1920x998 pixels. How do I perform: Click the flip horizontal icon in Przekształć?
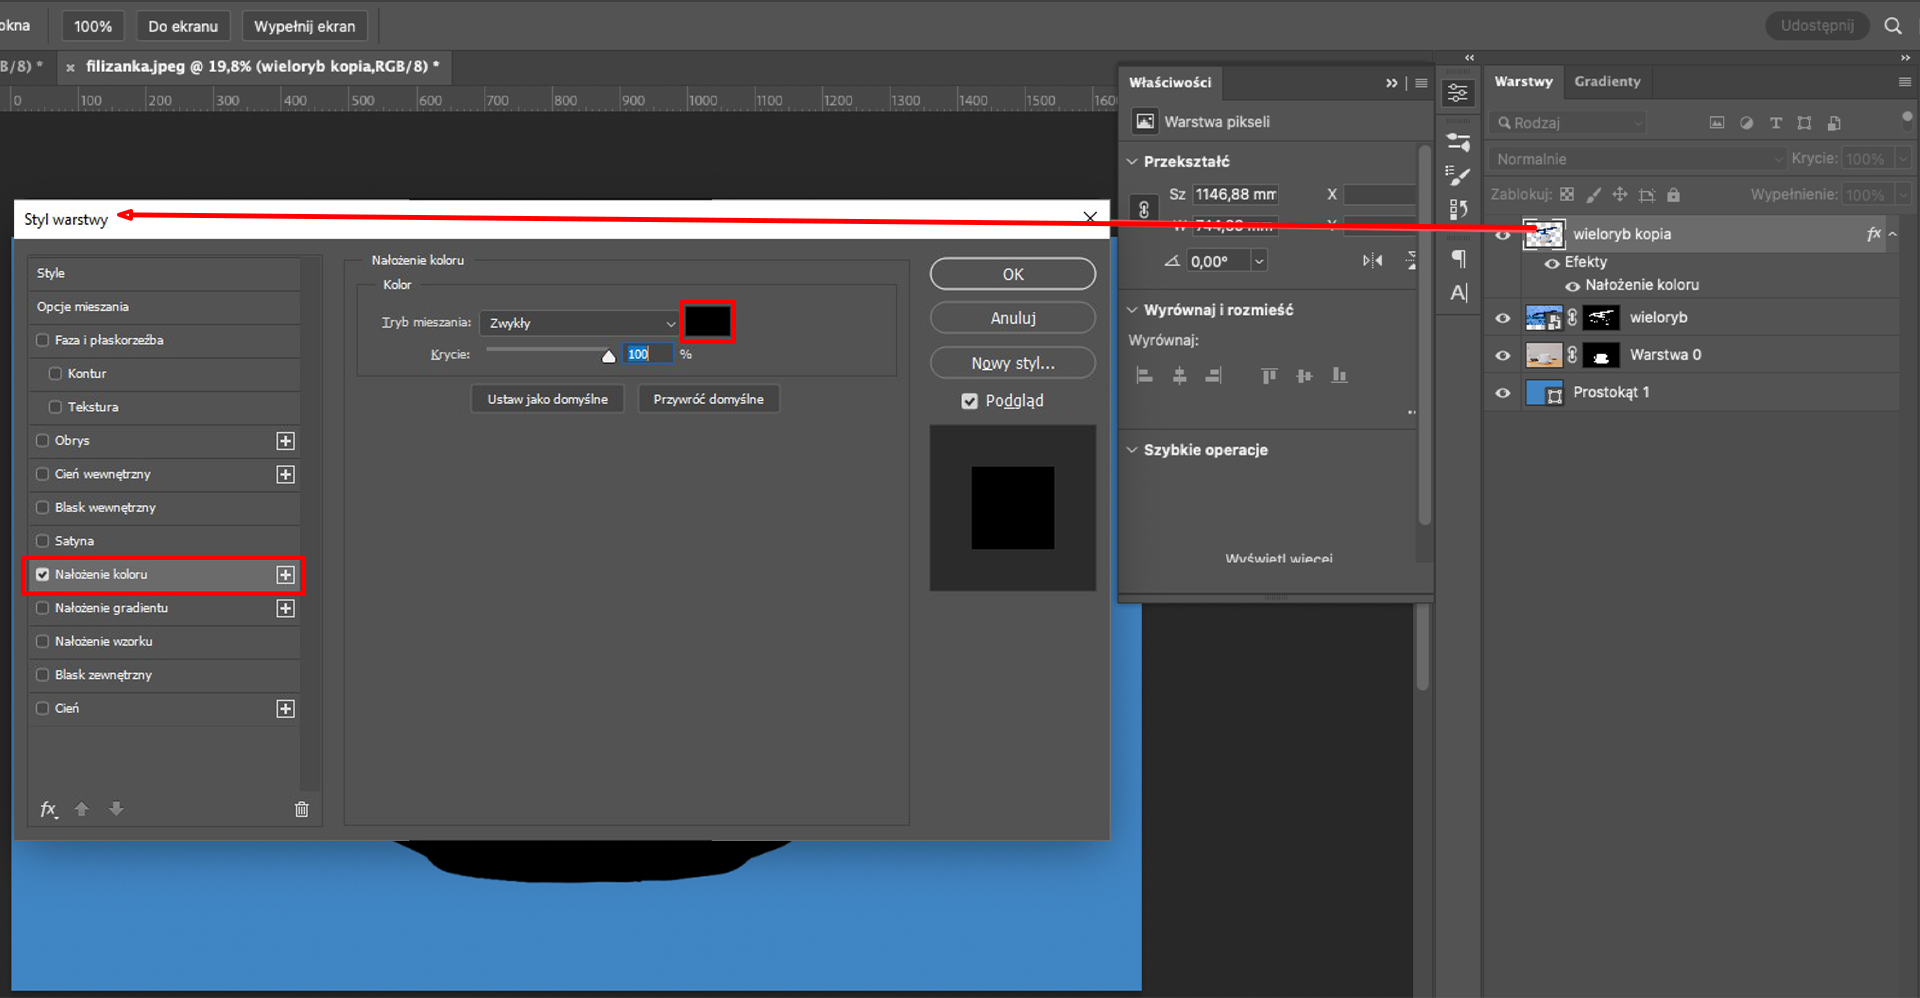(1373, 261)
